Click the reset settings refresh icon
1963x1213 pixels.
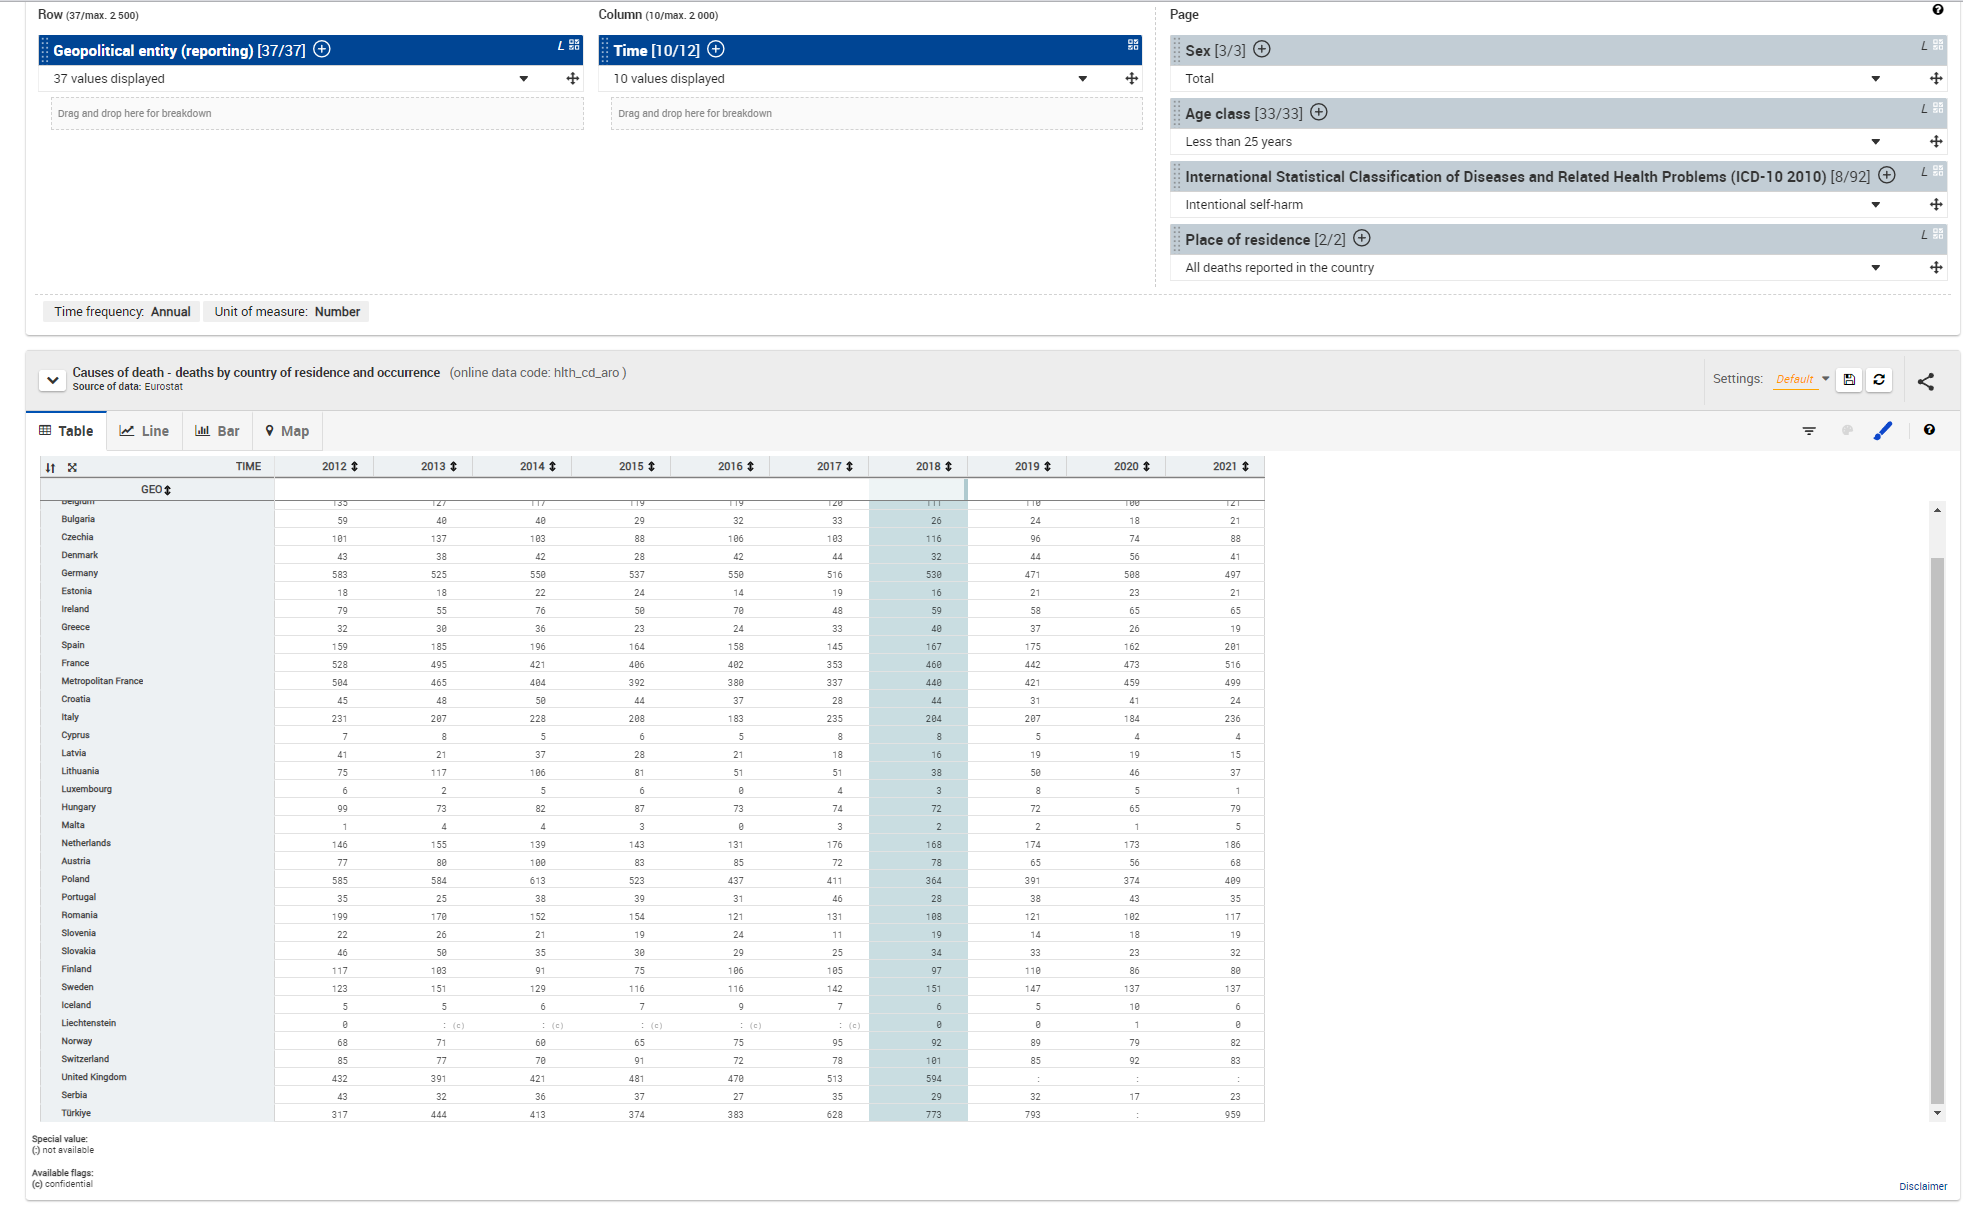coord(1879,380)
